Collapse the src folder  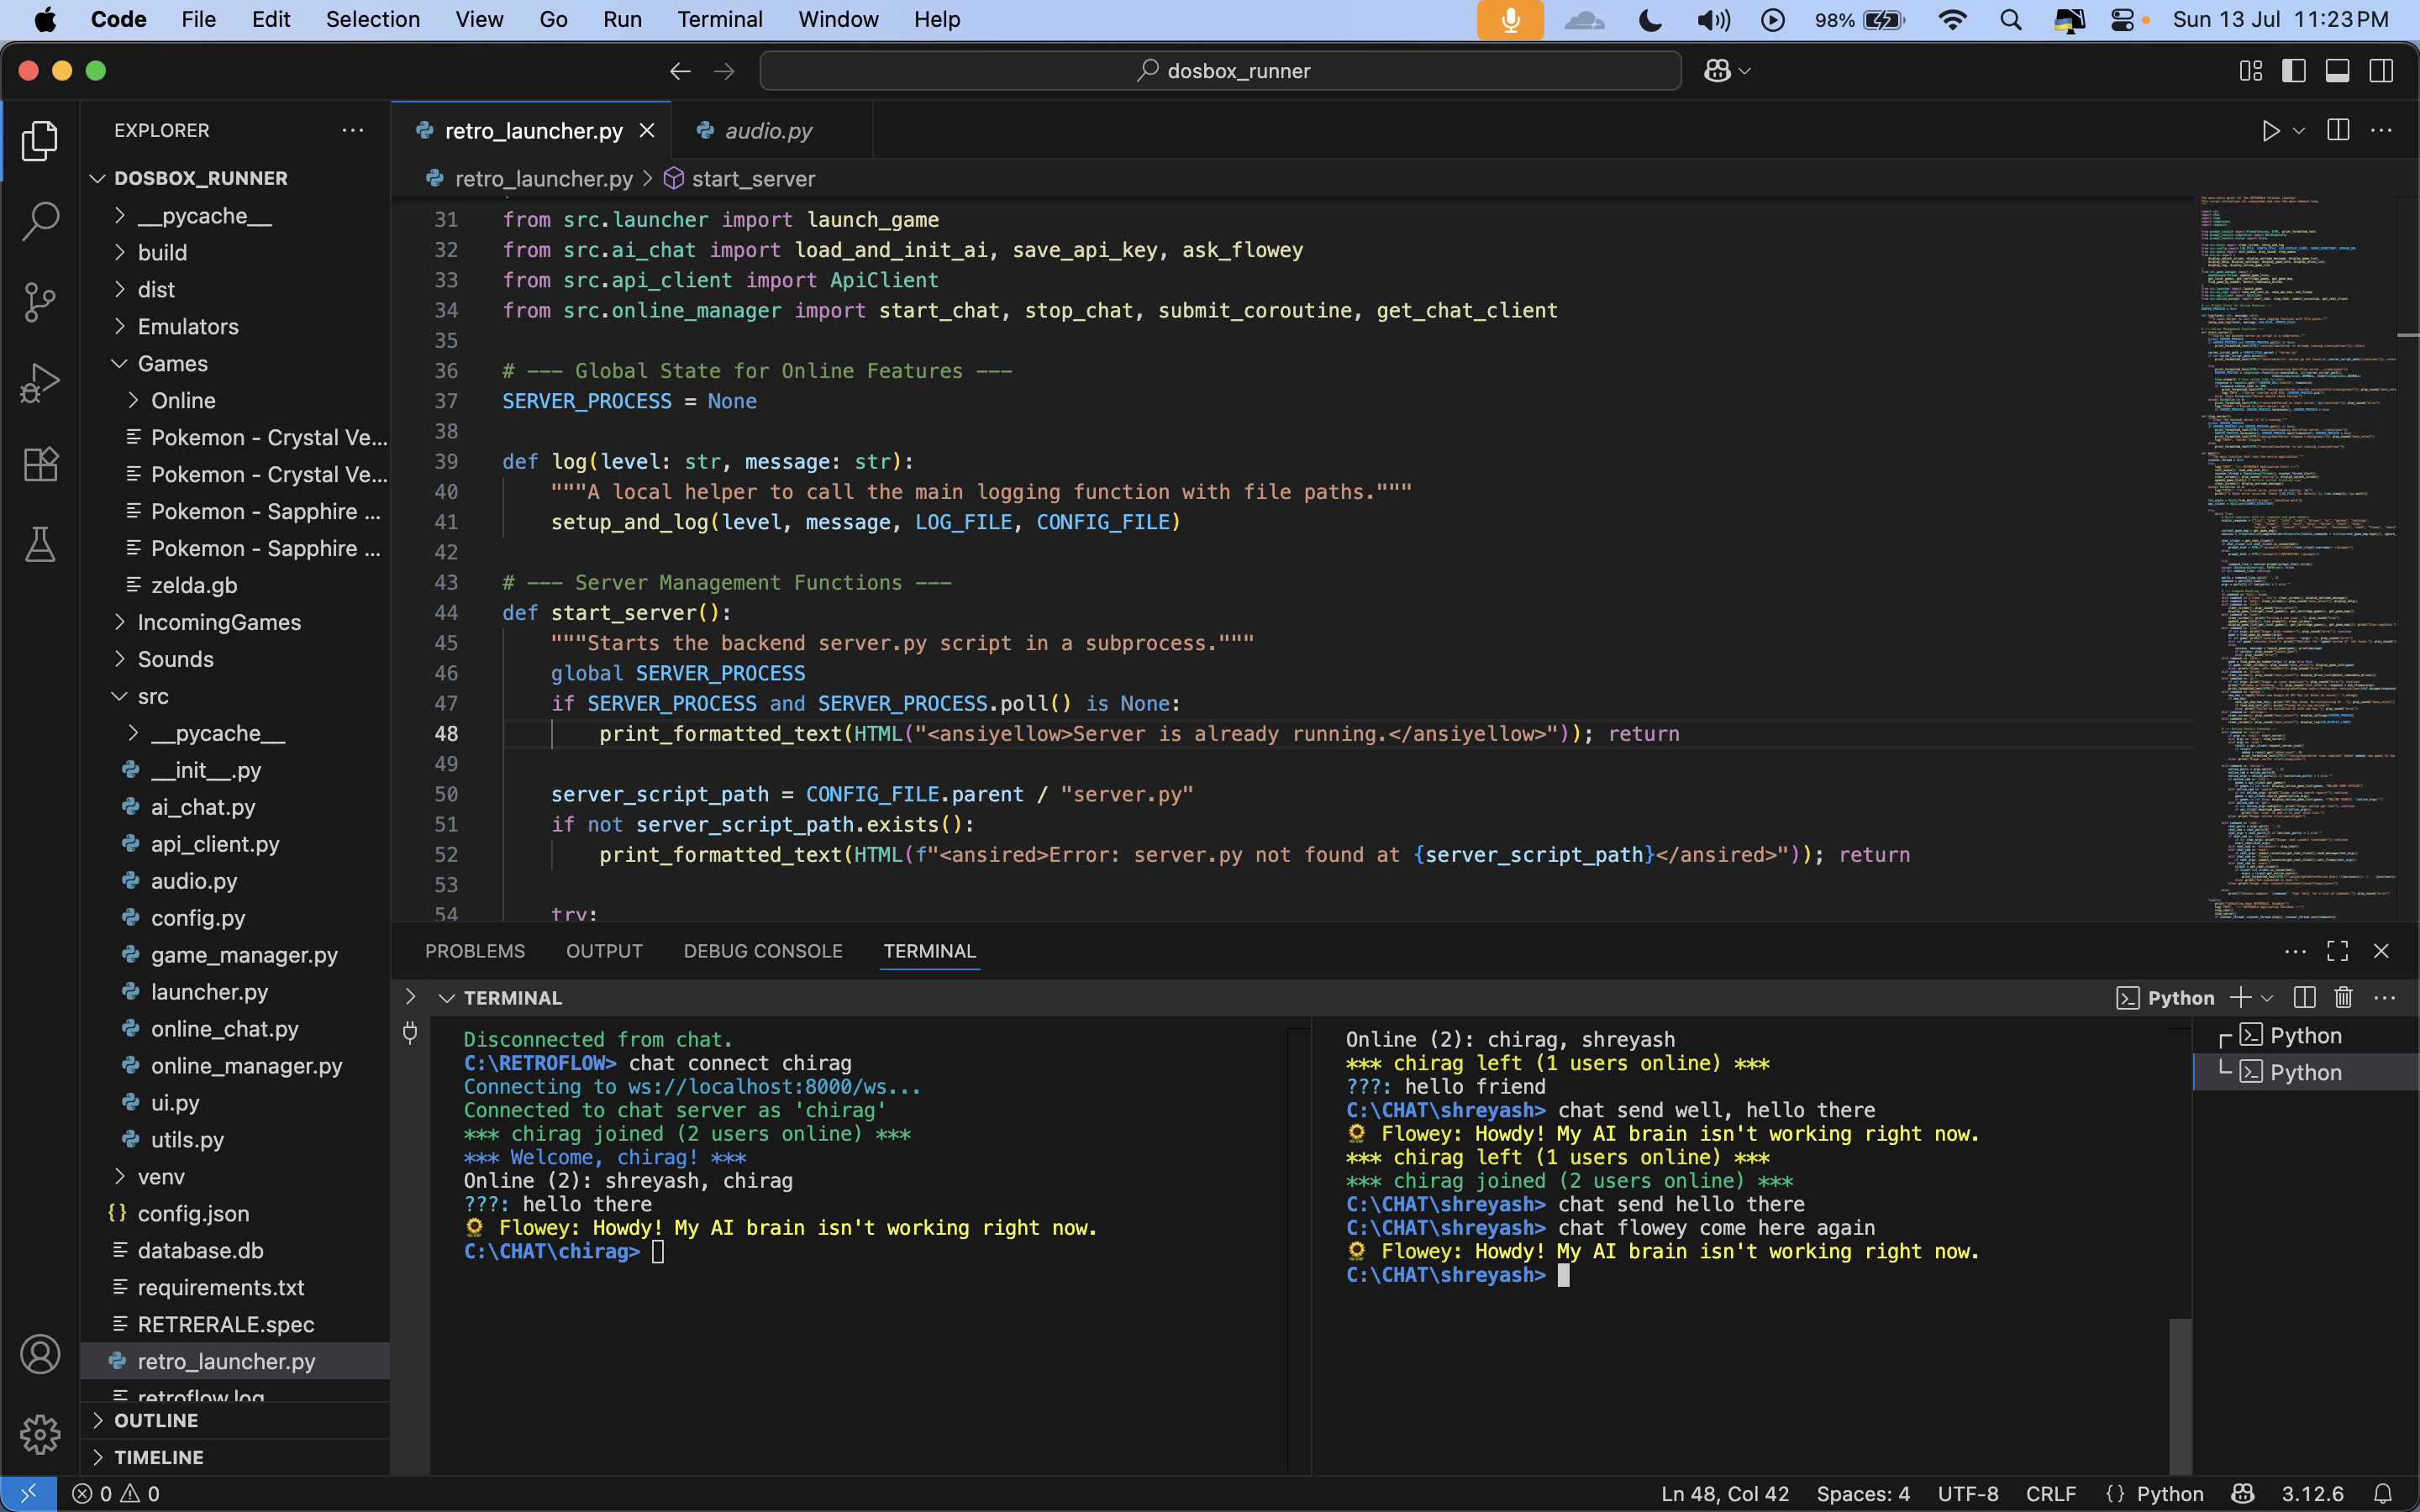point(153,697)
